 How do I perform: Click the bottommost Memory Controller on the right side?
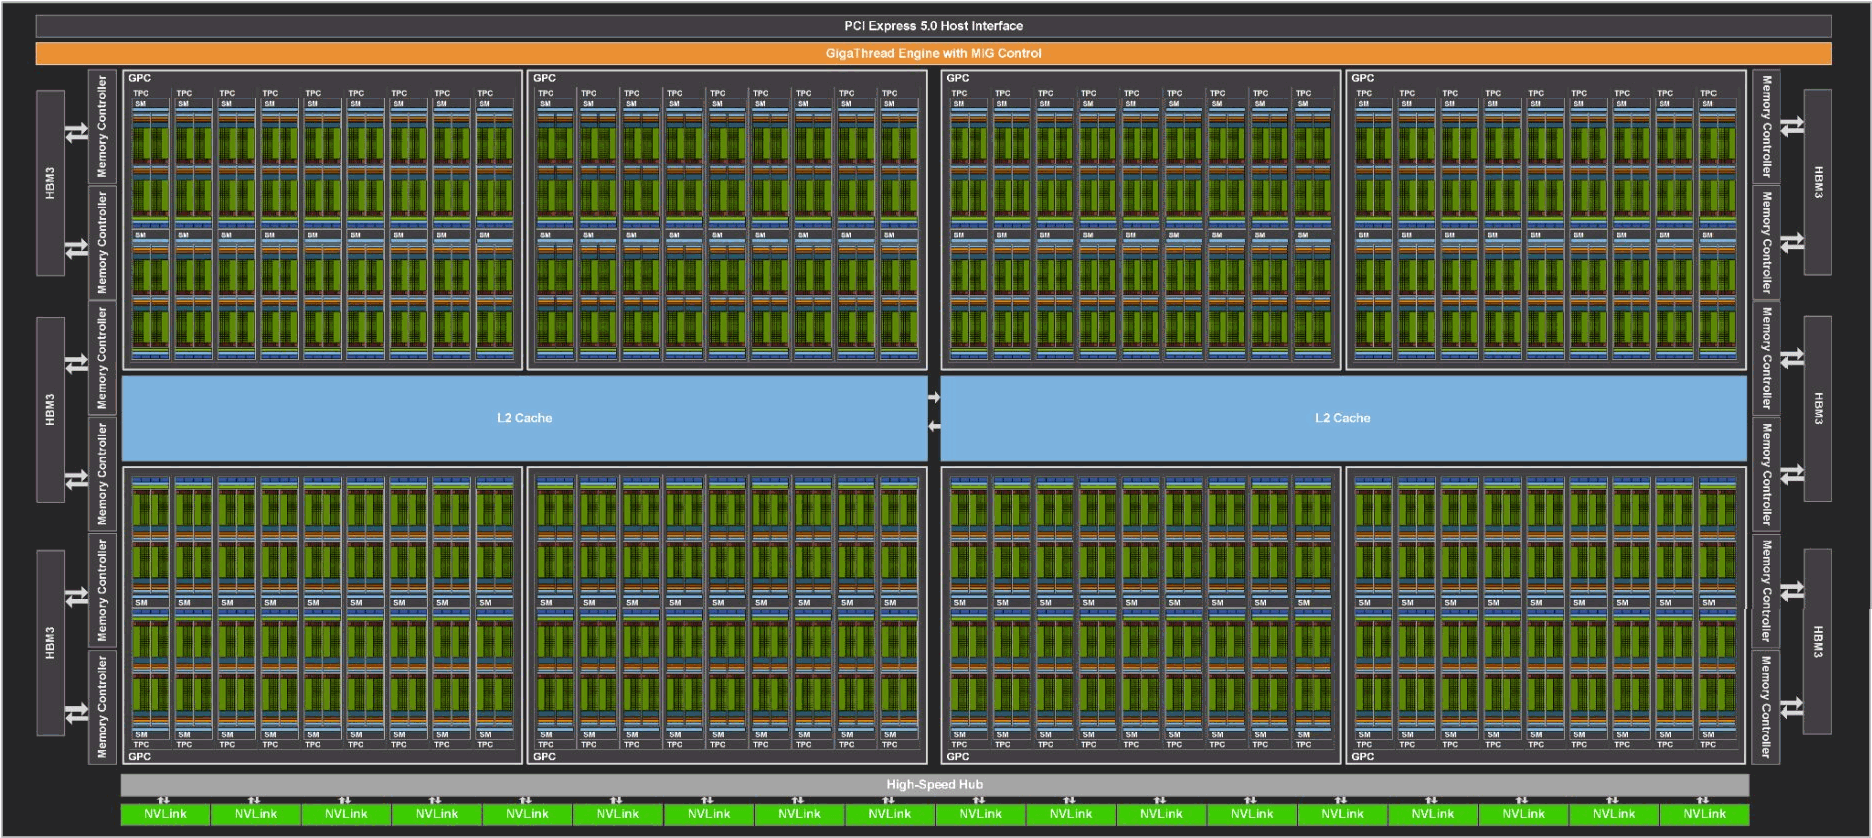point(1766,707)
